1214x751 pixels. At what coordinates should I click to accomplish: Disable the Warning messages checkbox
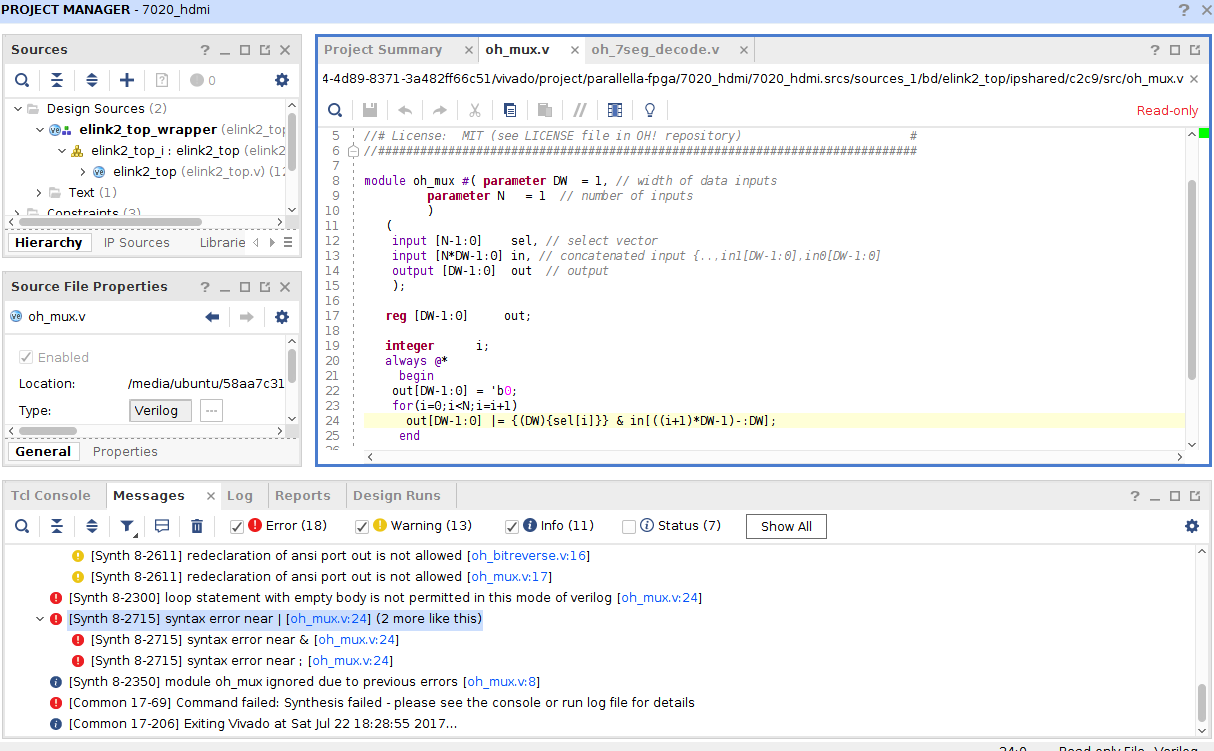[362, 526]
